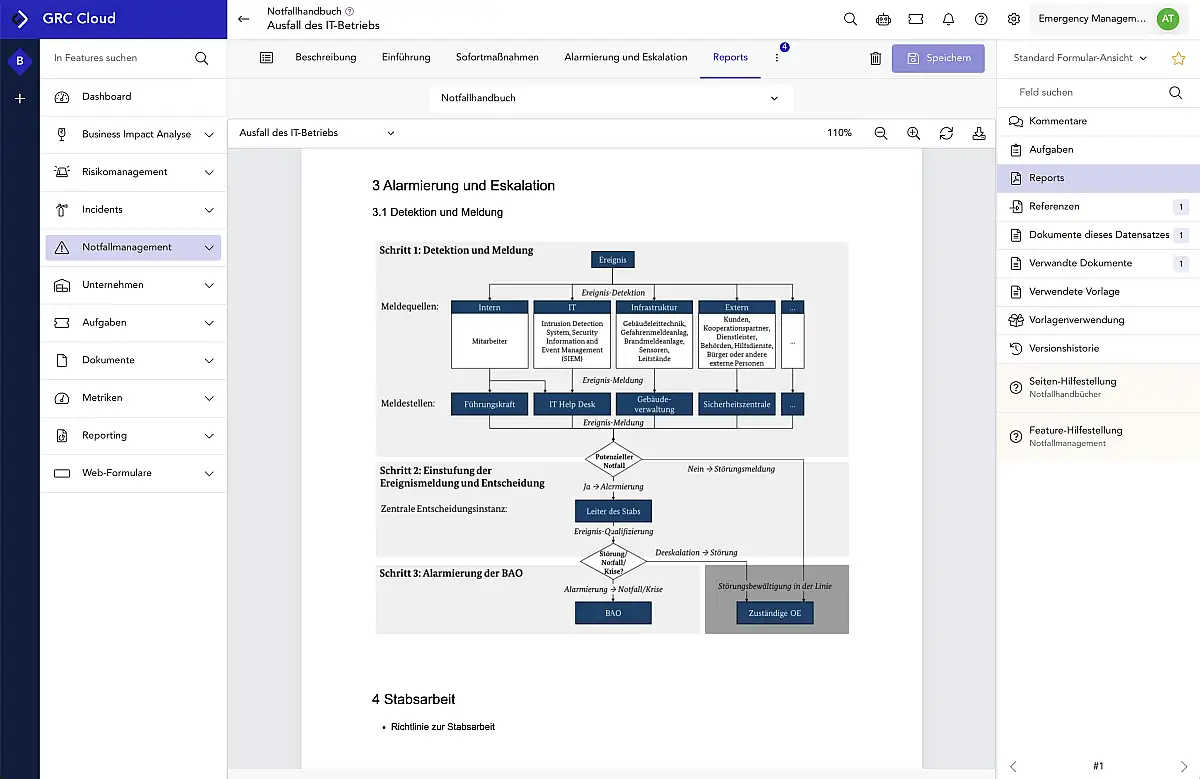The width and height of the screenshot is (1200, 779).
Task: Open the search magnifier in top bar
Action: pos(850,19)
